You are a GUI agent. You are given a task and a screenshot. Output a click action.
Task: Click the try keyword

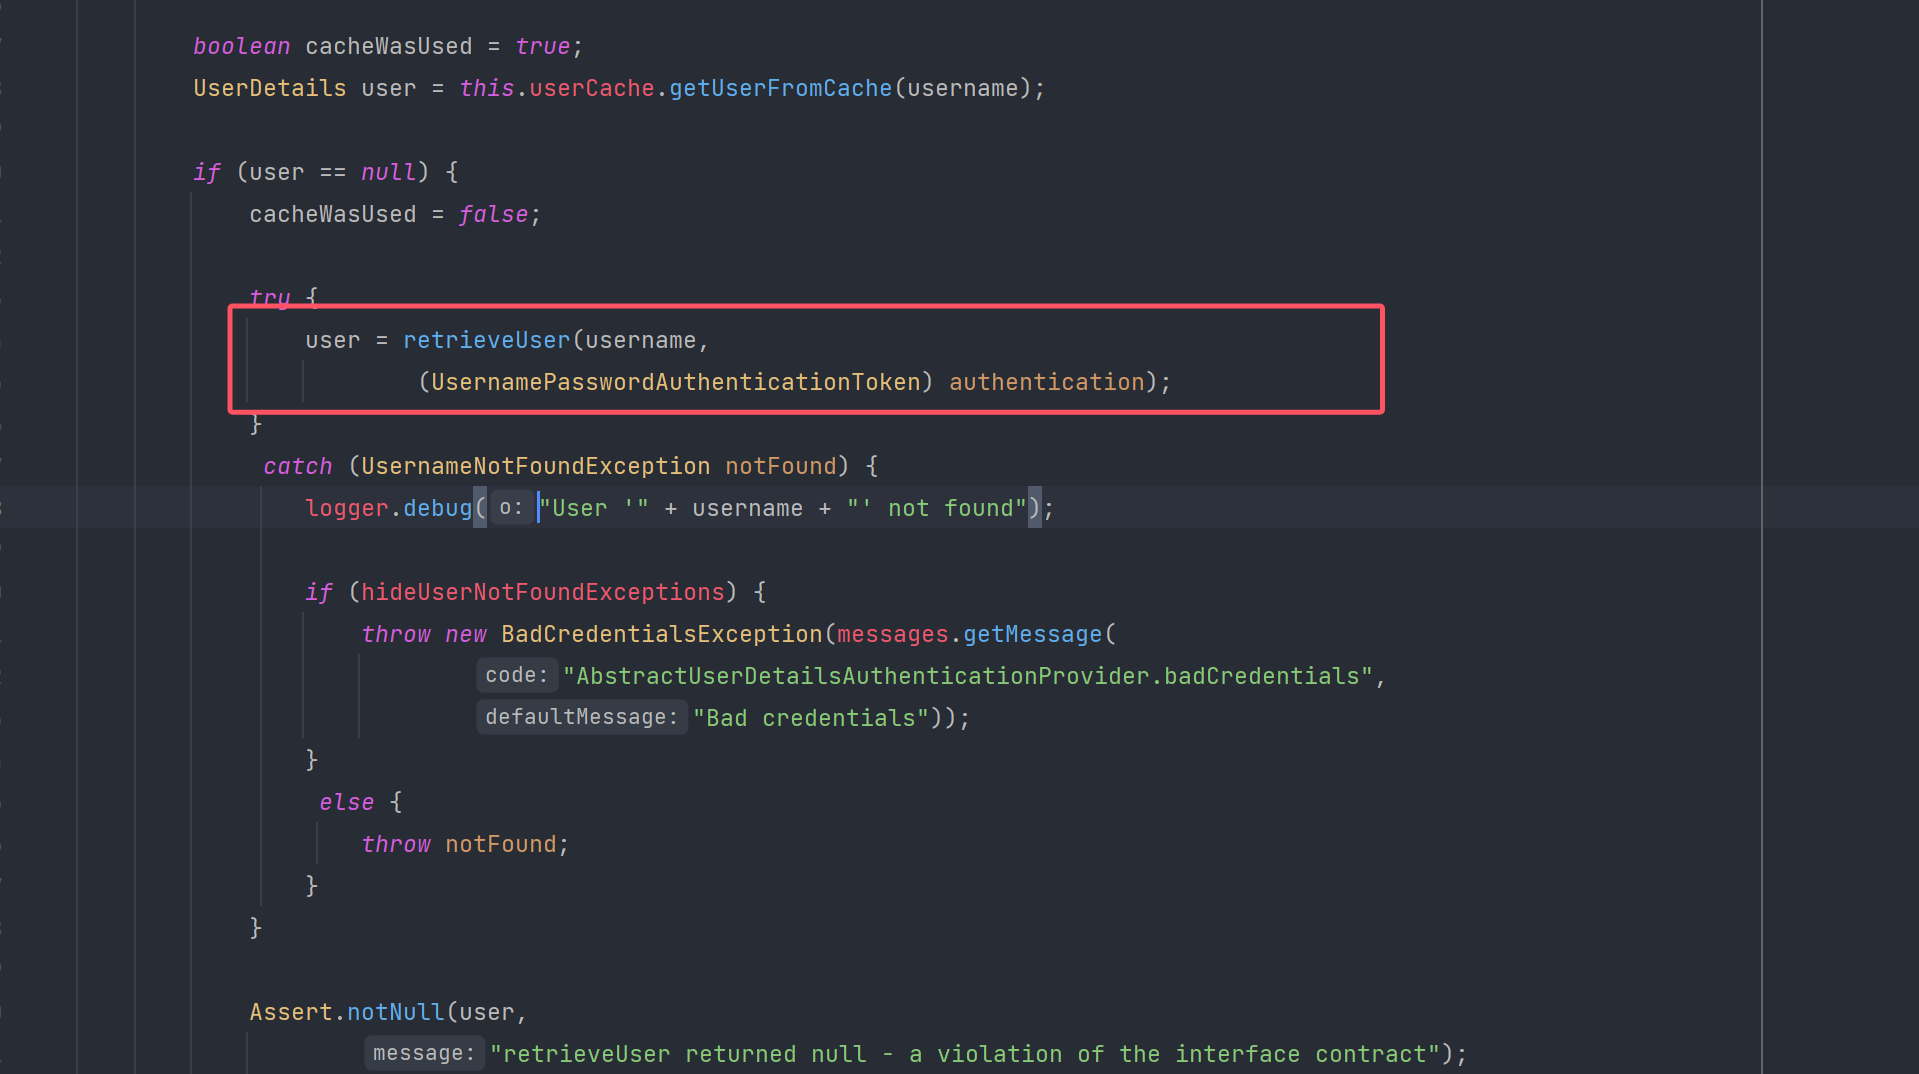pos(270,297)
